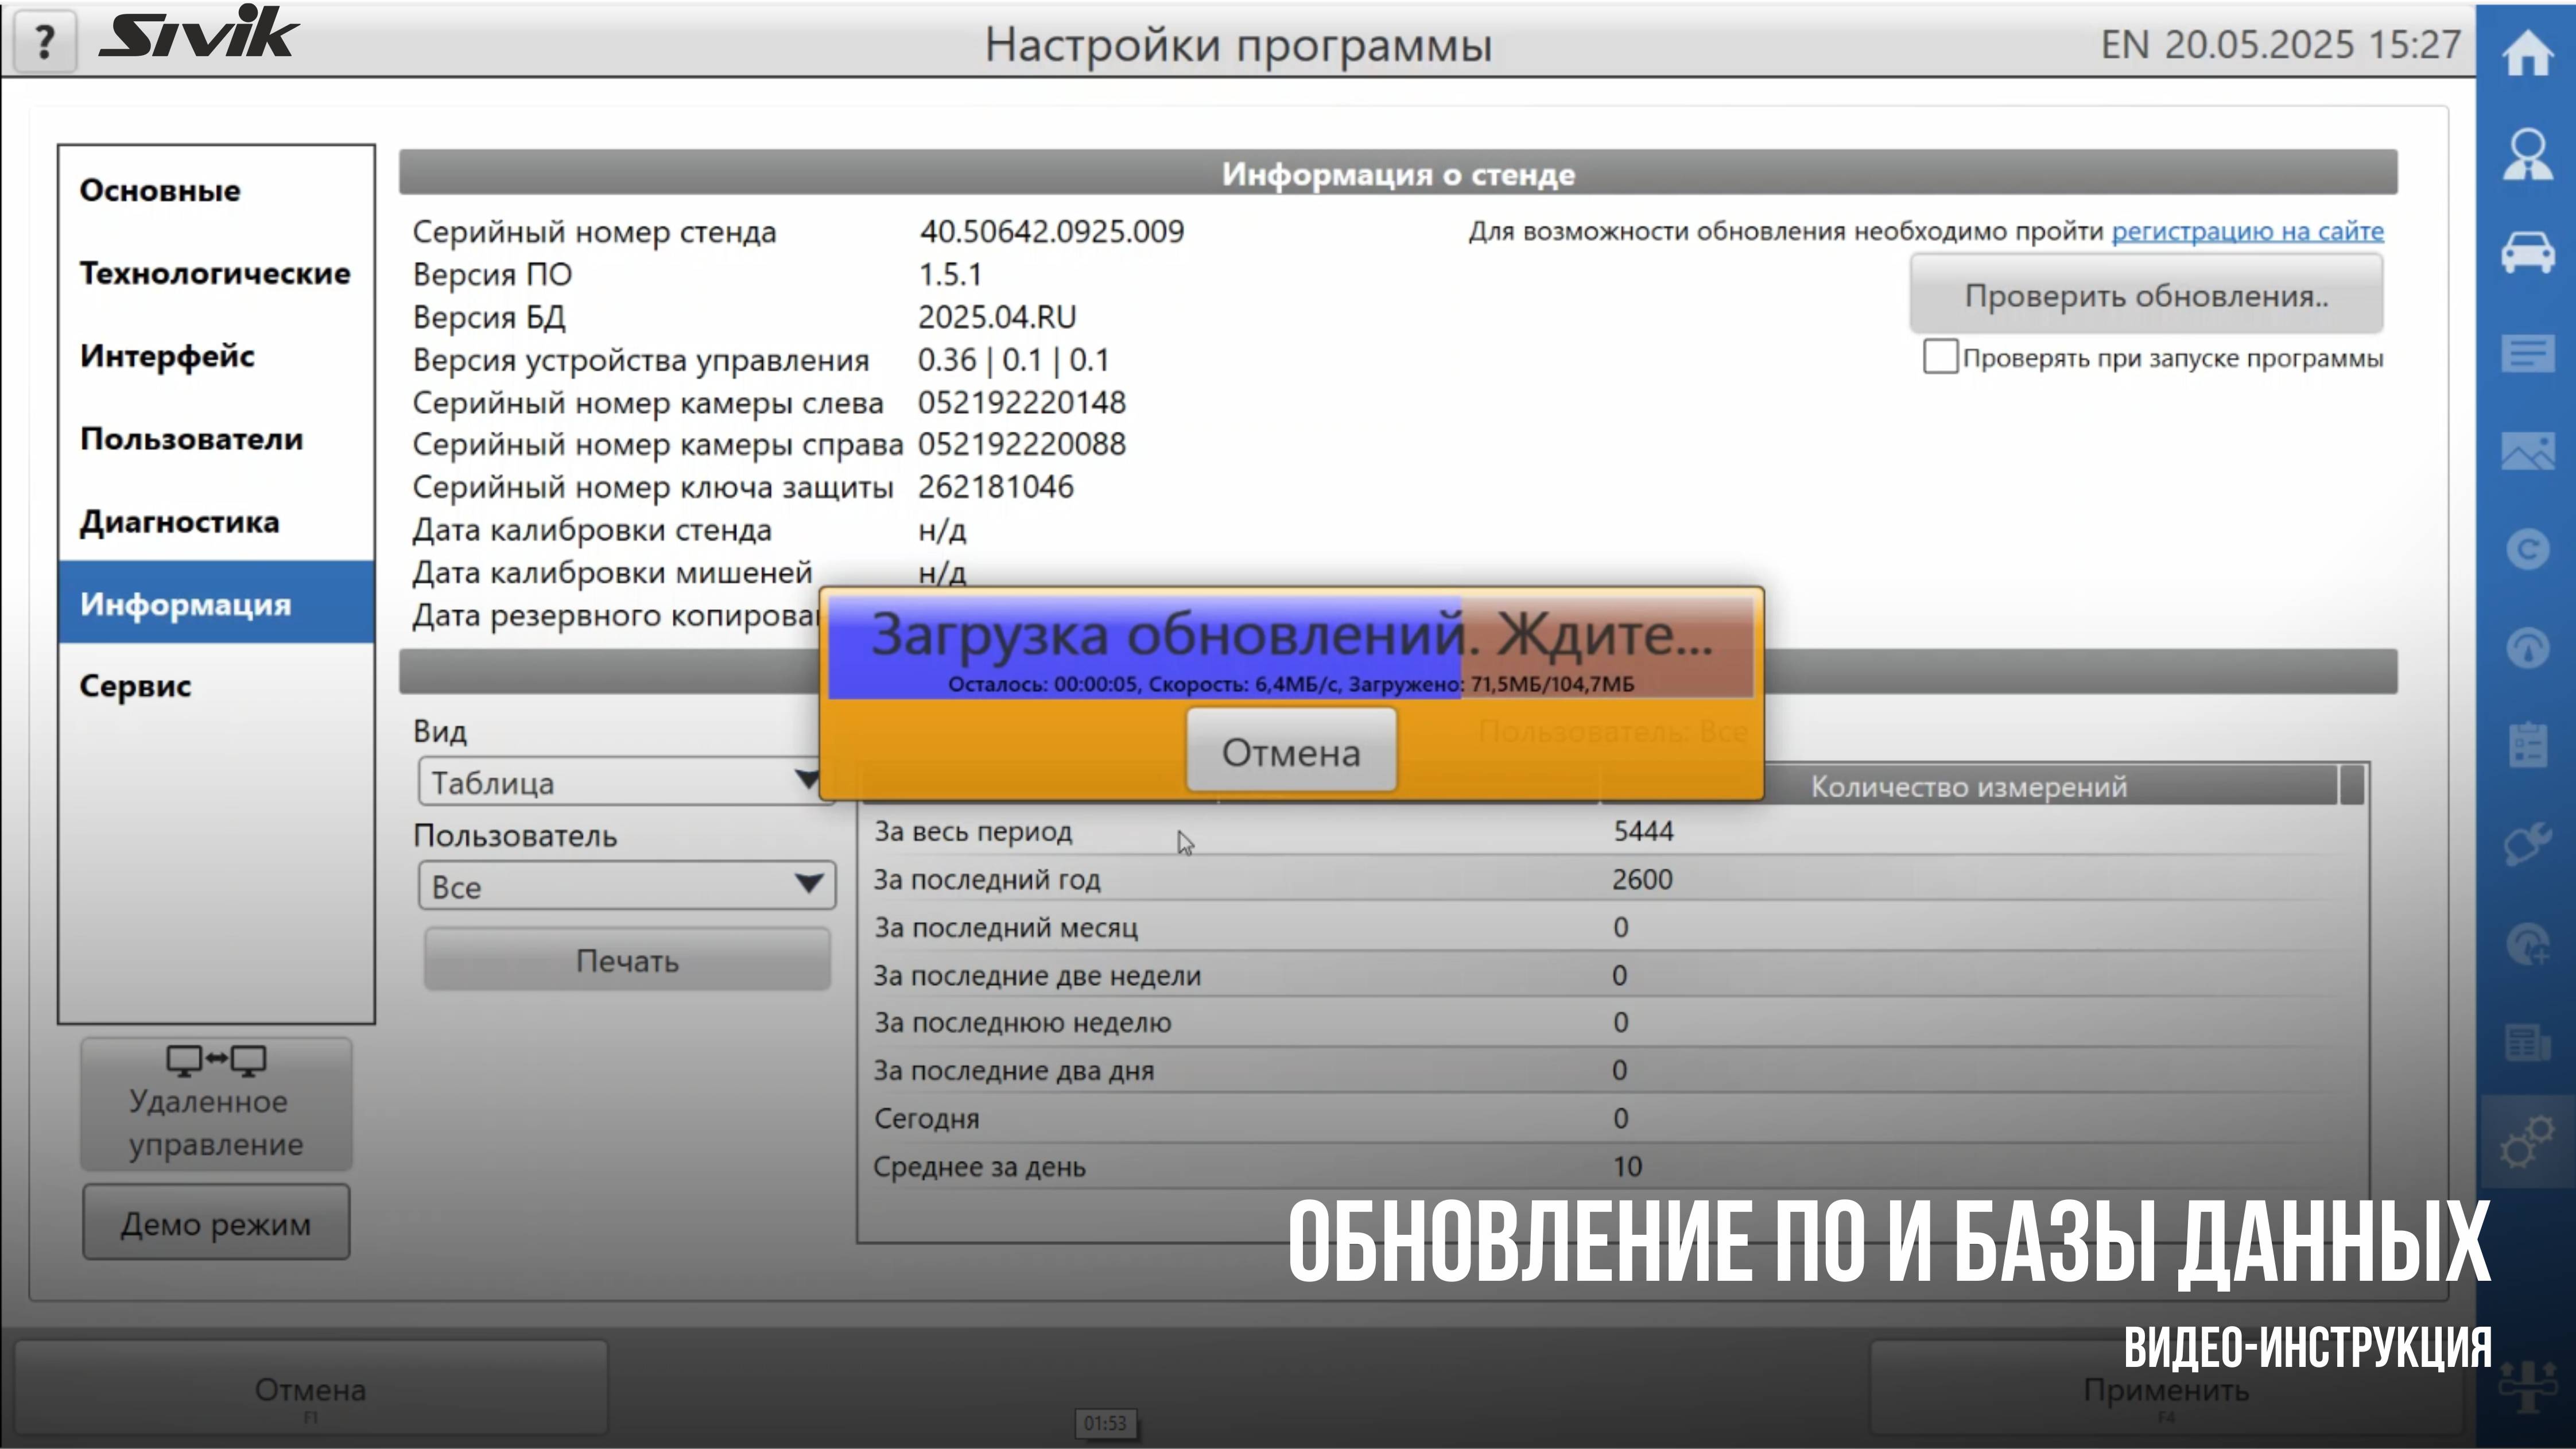This screenshot has width=2576, height=1449.
Task: Switch to the Технологические settings tab
Action: 215,273
